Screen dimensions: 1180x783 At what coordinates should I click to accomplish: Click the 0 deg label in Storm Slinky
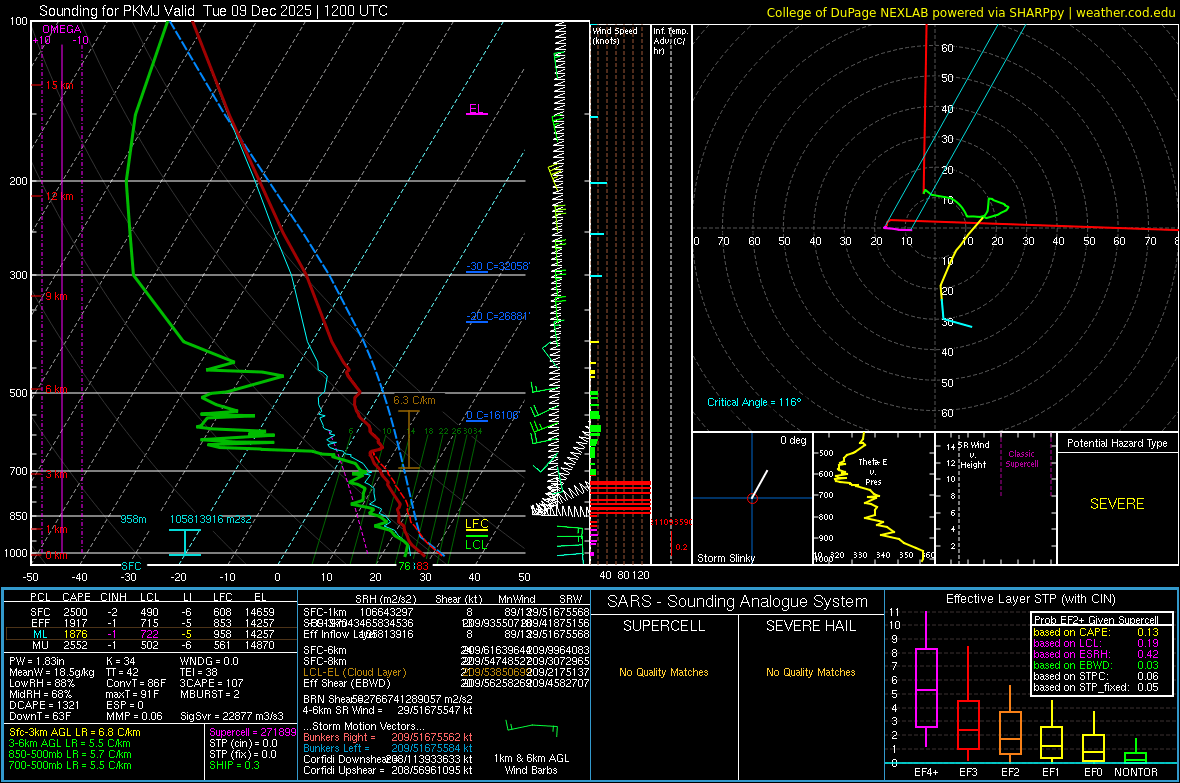click(793, 440)
